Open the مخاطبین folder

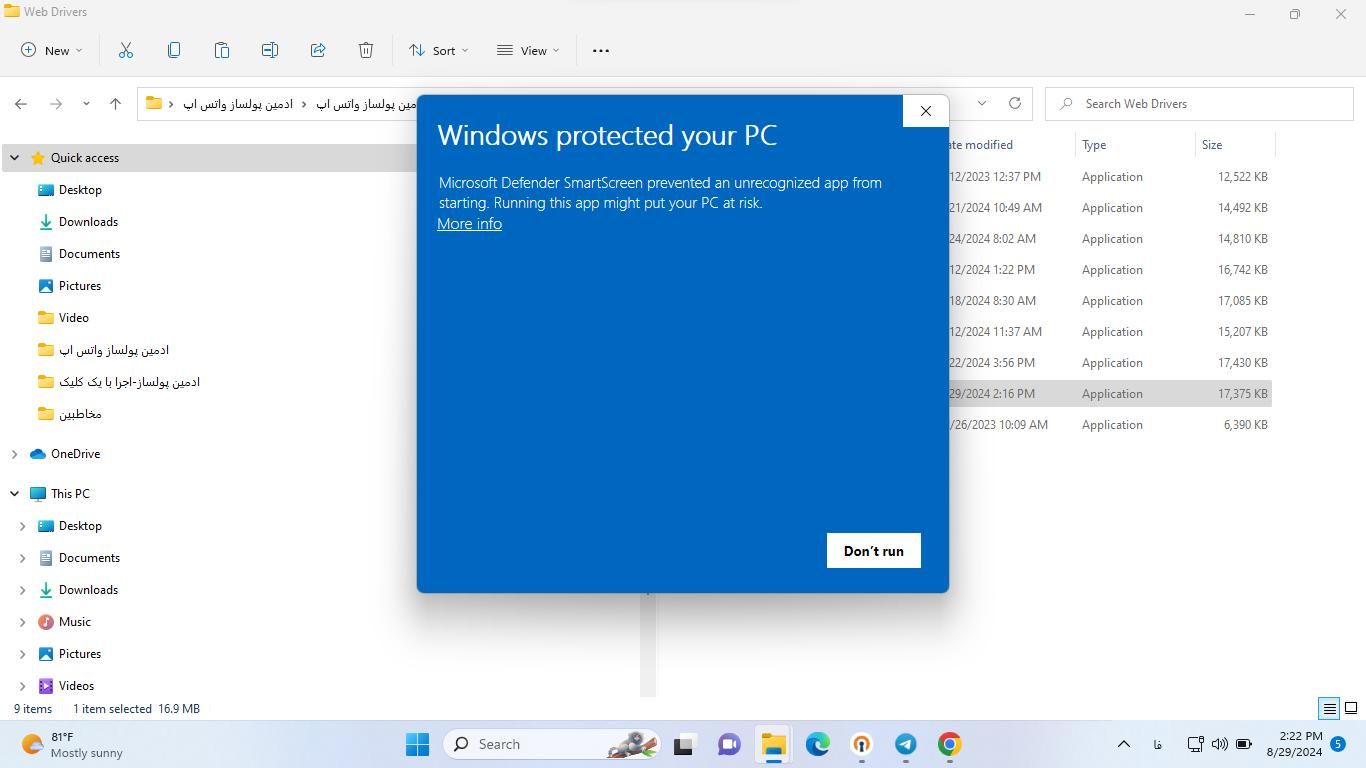[80, 414]
